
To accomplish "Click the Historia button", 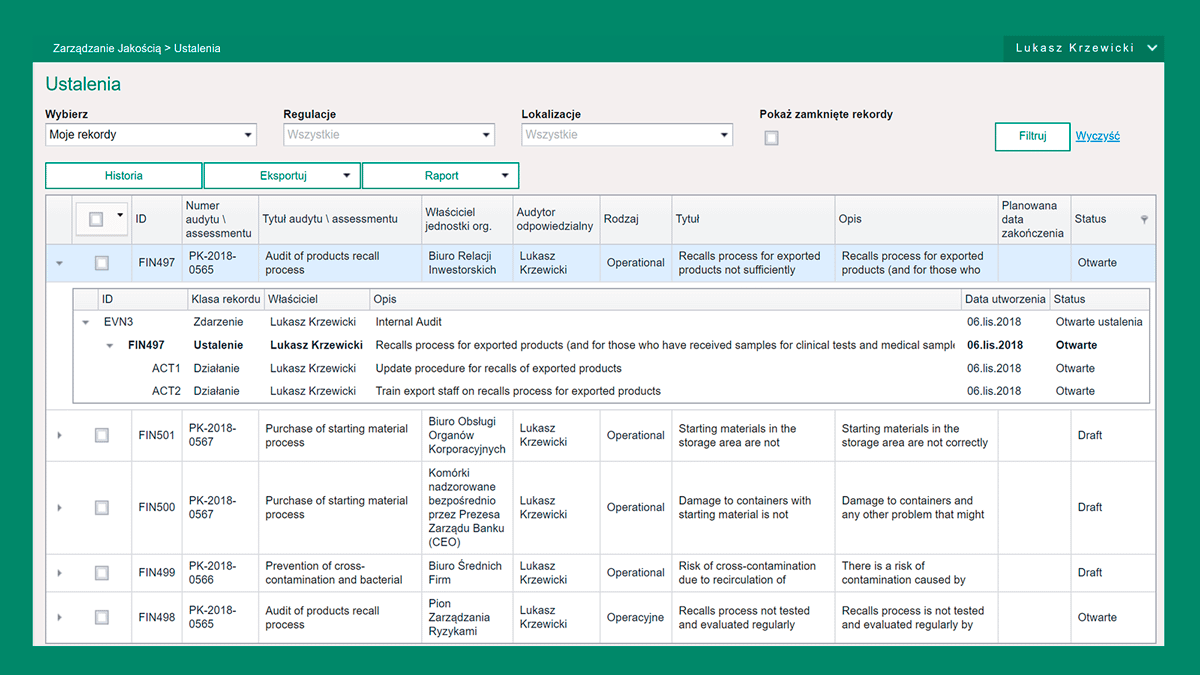I will point(124,176).
